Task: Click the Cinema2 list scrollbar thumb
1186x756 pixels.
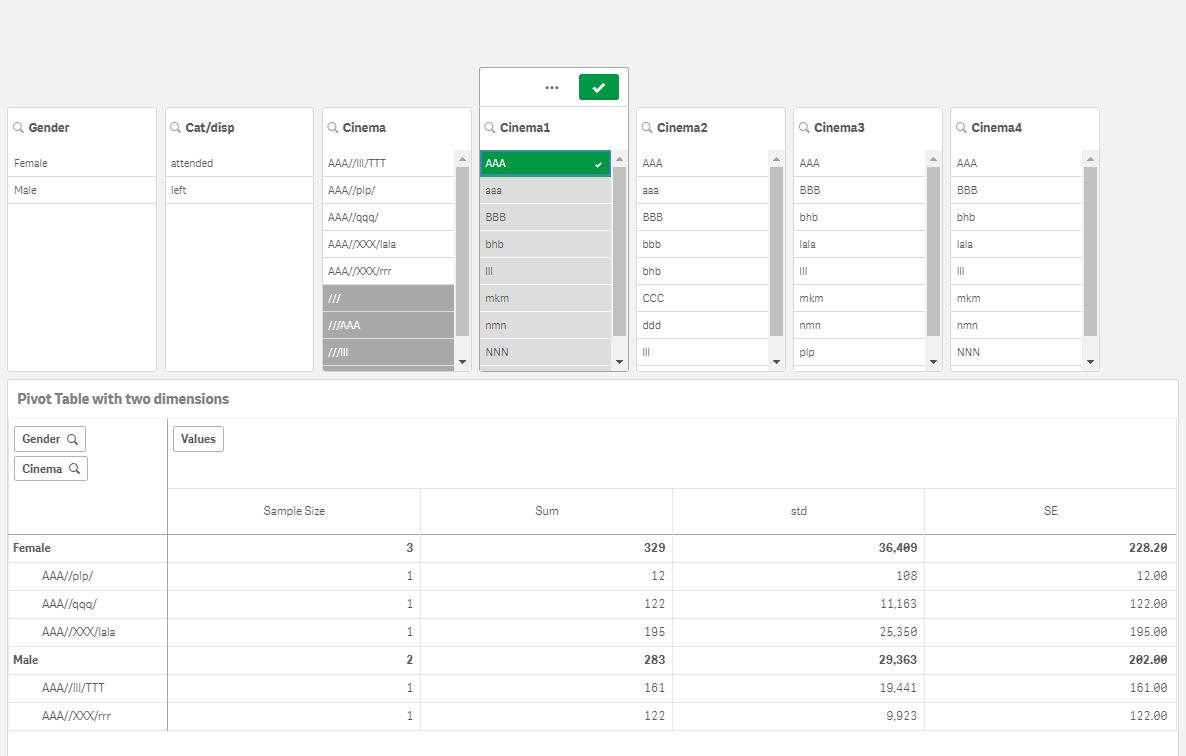Action: tap(776, 251)
